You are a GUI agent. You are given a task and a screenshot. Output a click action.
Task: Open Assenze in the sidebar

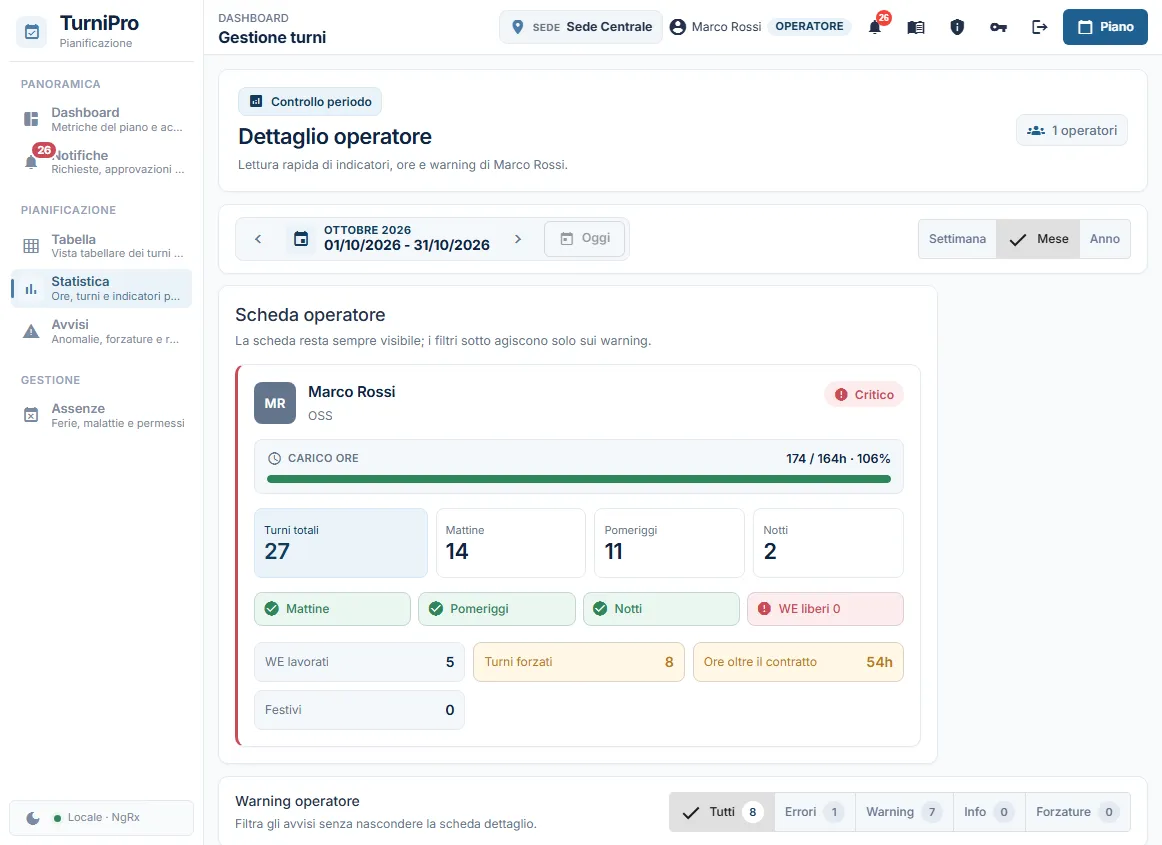[x=102, y=416]
